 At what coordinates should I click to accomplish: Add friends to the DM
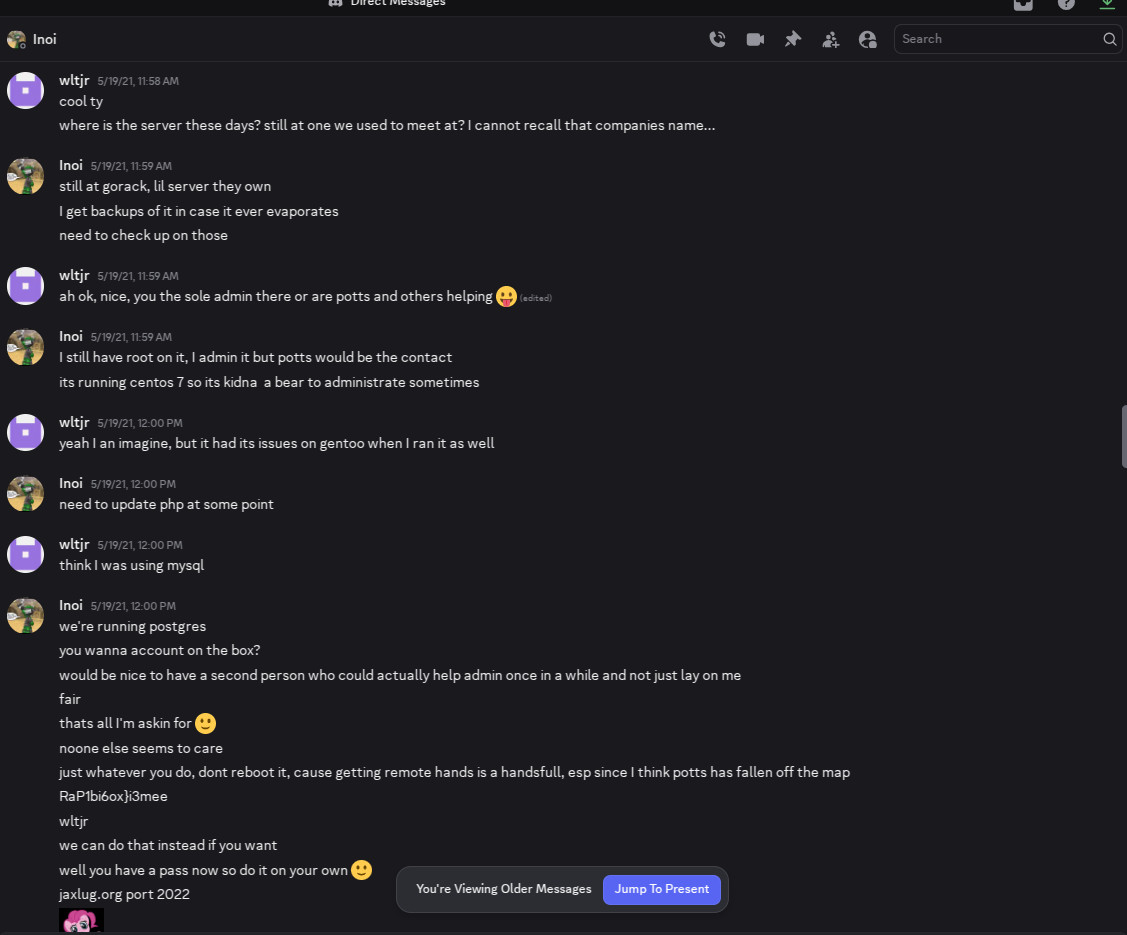point(830,39)
